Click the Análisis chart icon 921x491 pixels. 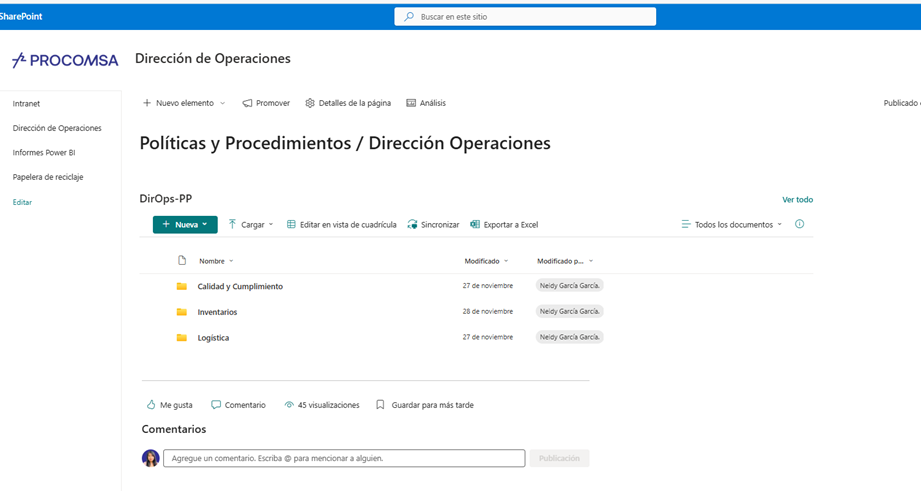(x=411, y=103)
